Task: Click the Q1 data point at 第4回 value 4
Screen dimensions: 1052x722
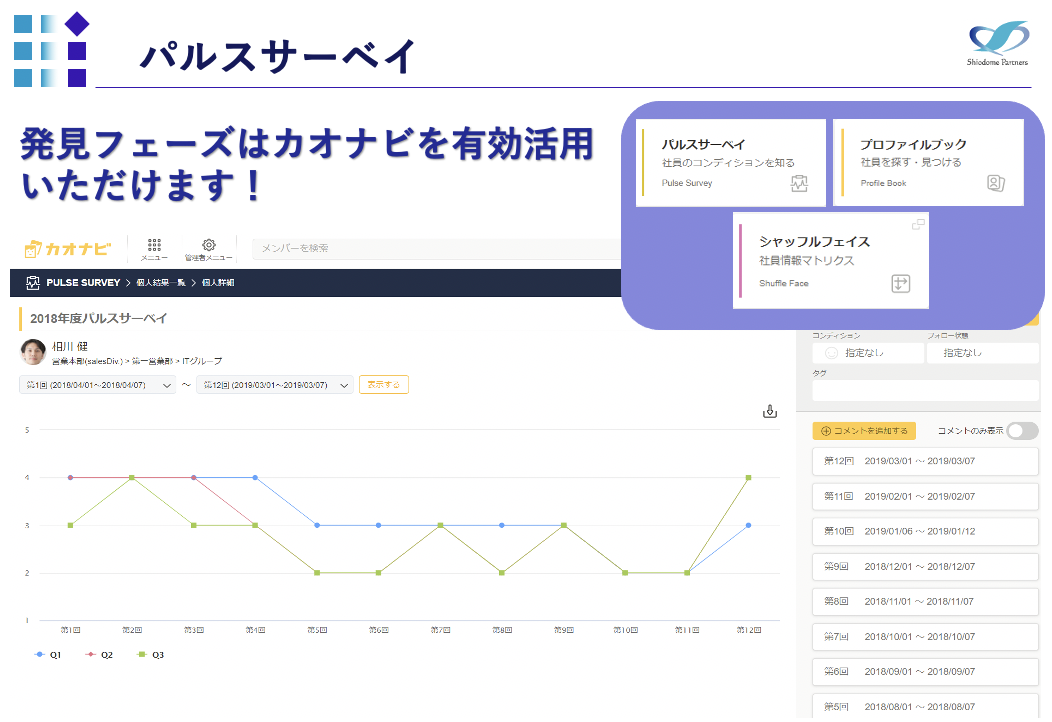Action: [x=255, y=478]
